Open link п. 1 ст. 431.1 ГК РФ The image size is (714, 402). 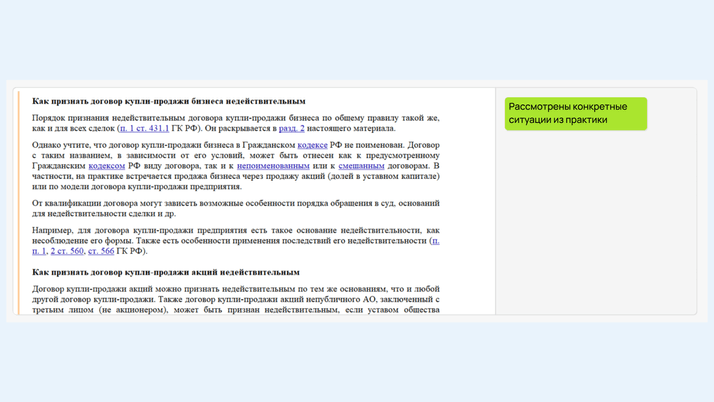pos(144,128)
